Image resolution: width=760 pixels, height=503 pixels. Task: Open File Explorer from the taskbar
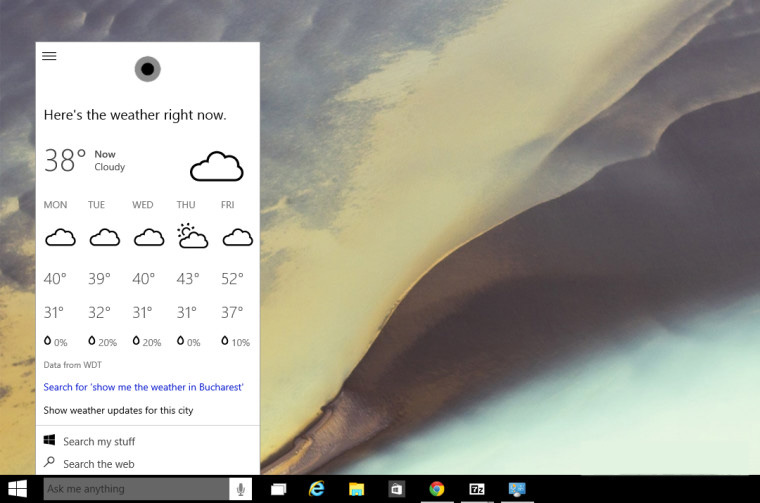[356, 489]
